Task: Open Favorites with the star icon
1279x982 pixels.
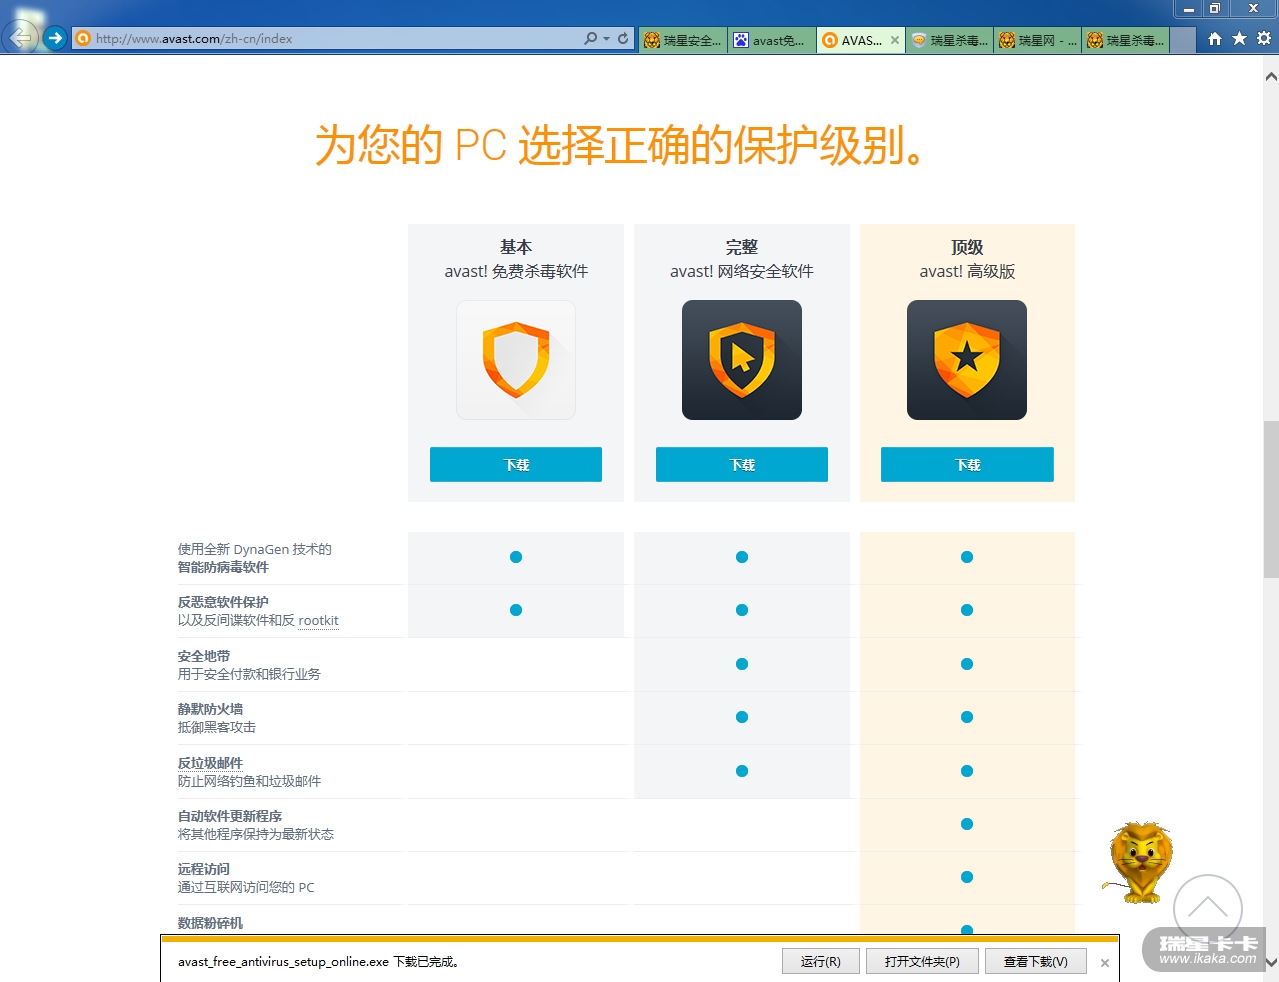Action: (1239, 39)
